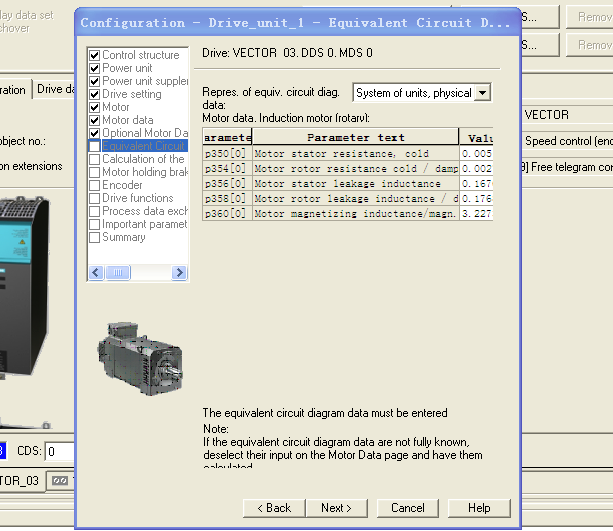Check the Summary step checkbox
This screenshot has width=613, height=531.
[x=94, y=237]
